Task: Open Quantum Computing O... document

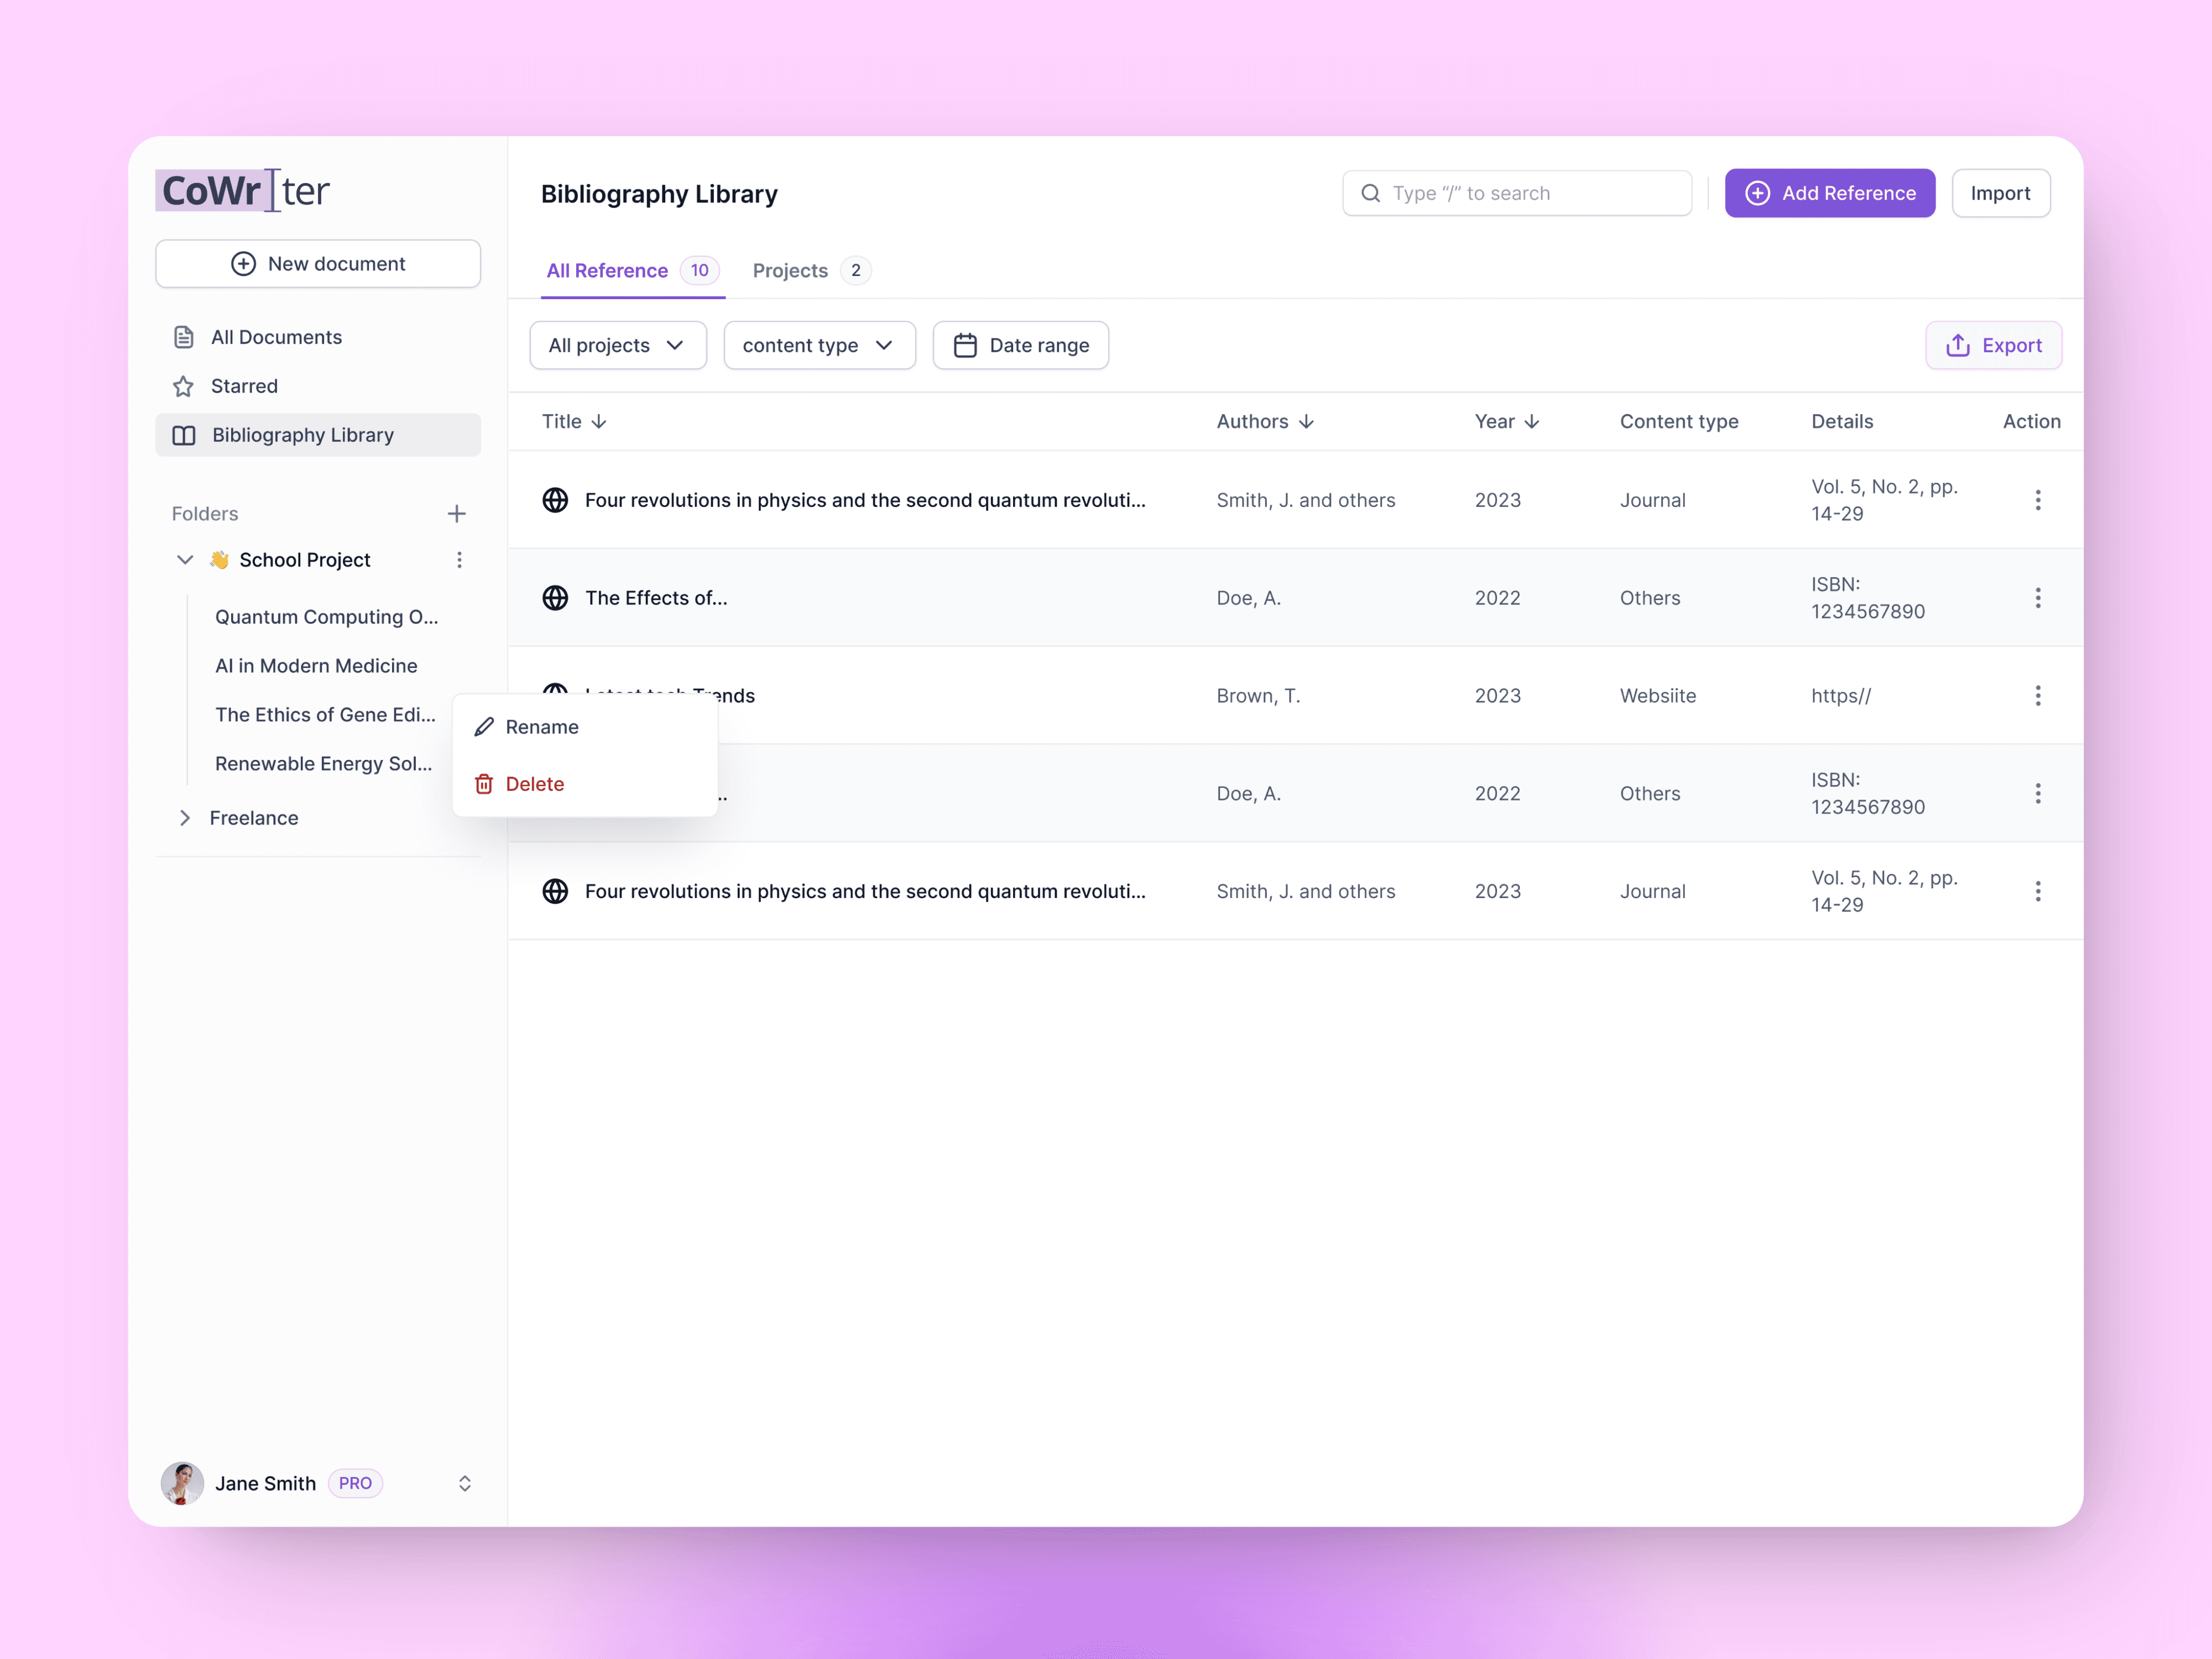Action: 327,617
